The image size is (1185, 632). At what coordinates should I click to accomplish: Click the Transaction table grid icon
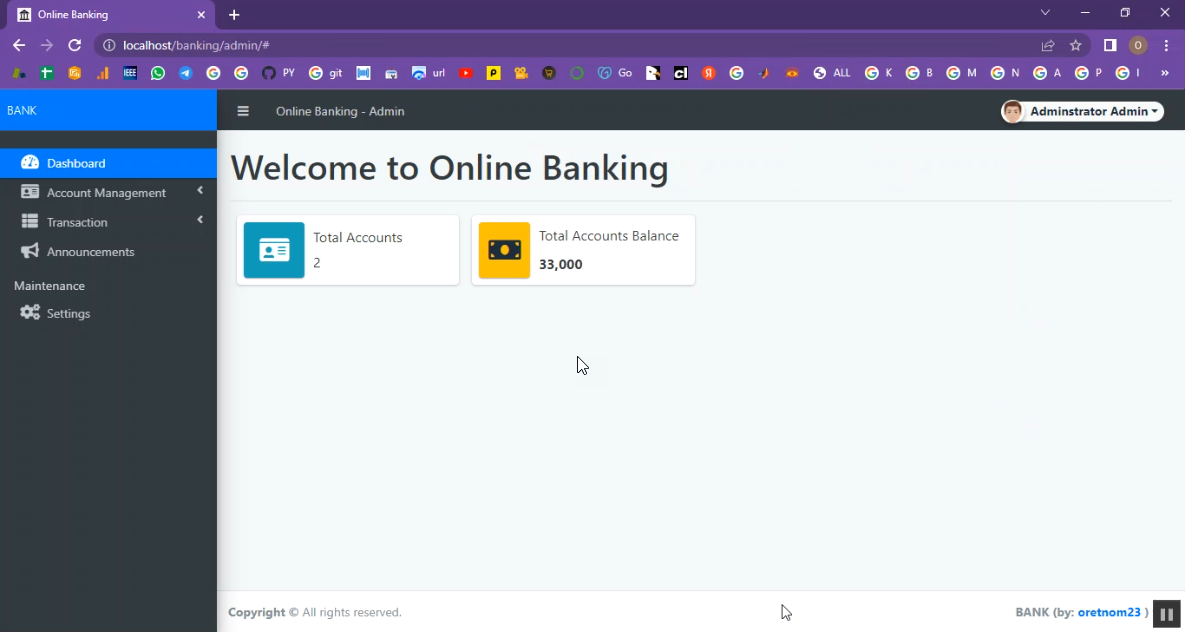coord(29,222)
